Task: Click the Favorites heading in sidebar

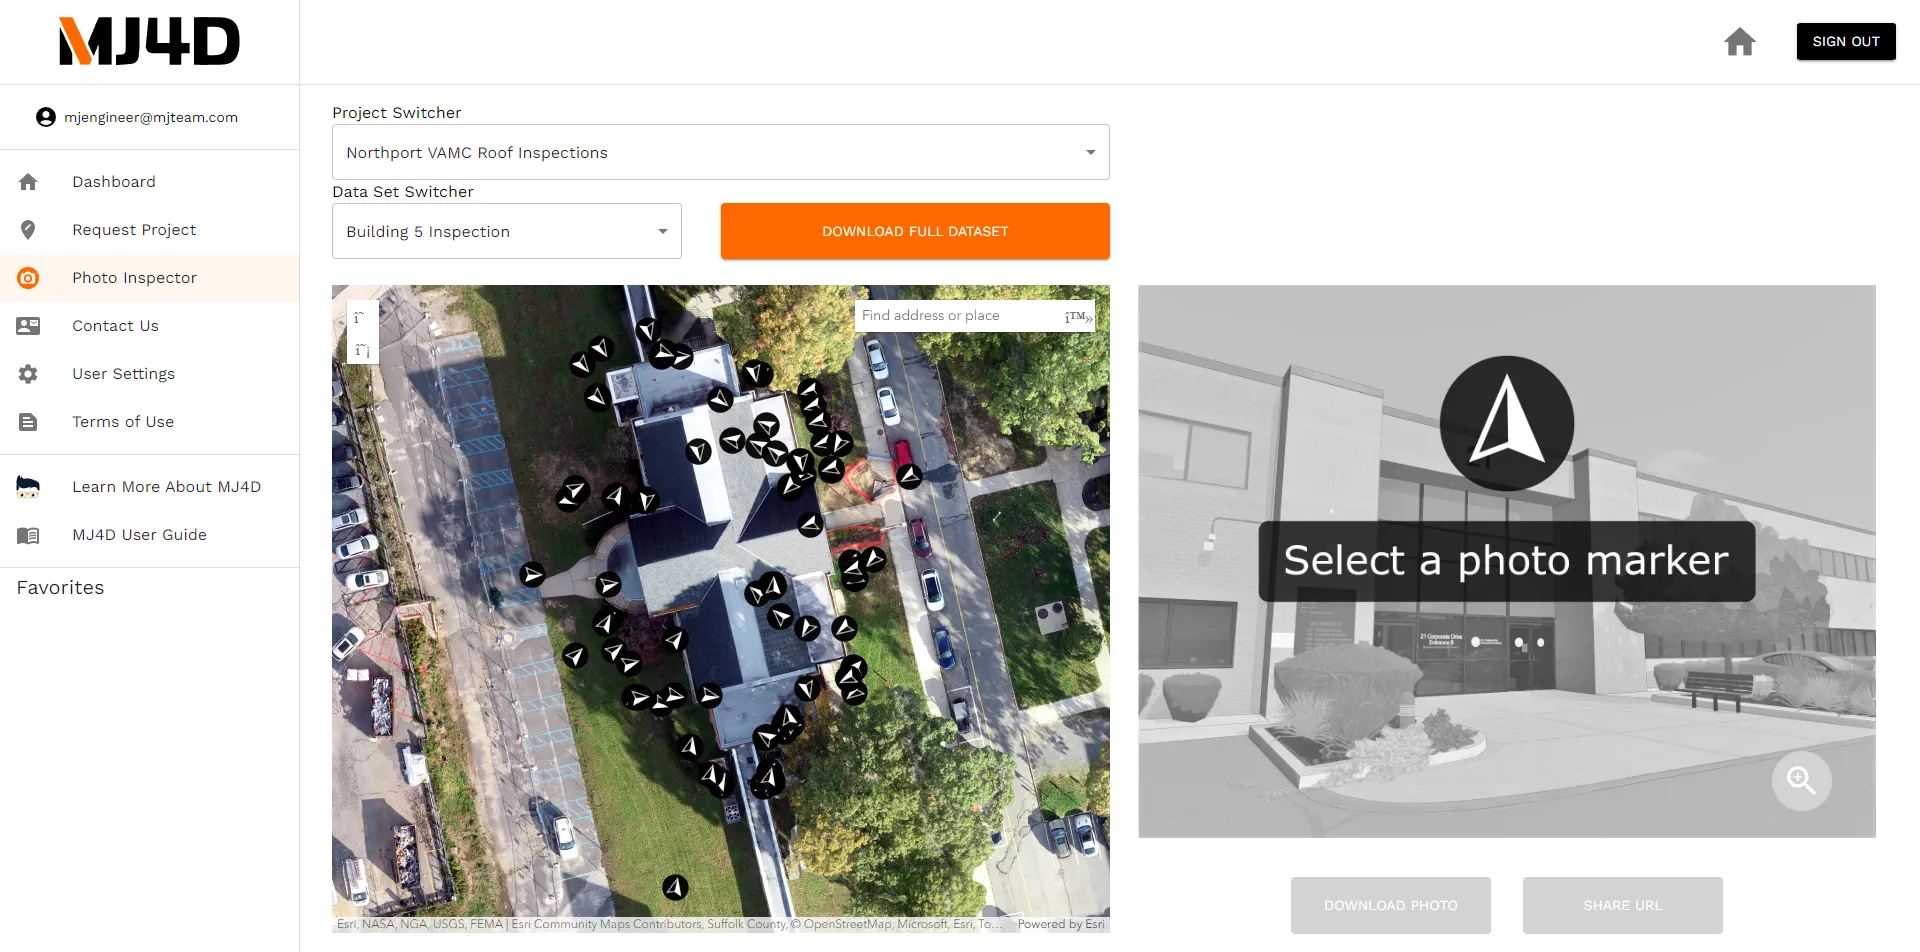Action: tap(60, 588)
